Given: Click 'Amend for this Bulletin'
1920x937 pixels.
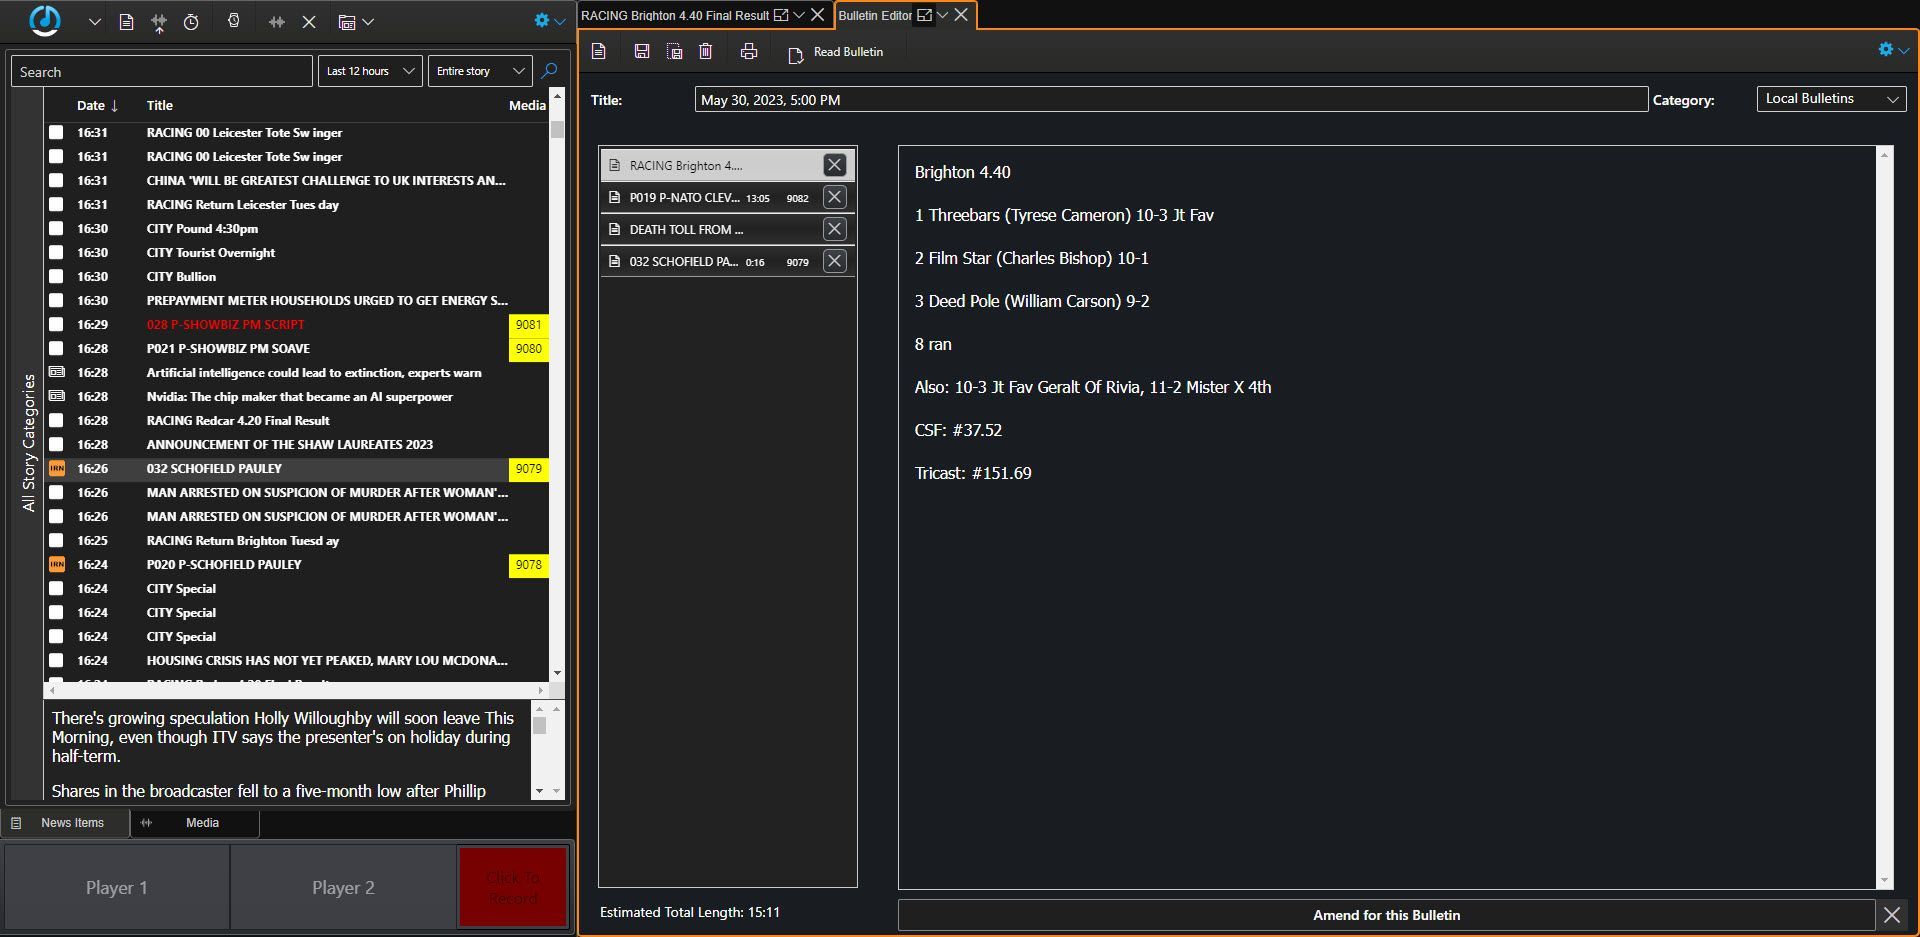Looking at the screenshot, I should point(1387,914).
